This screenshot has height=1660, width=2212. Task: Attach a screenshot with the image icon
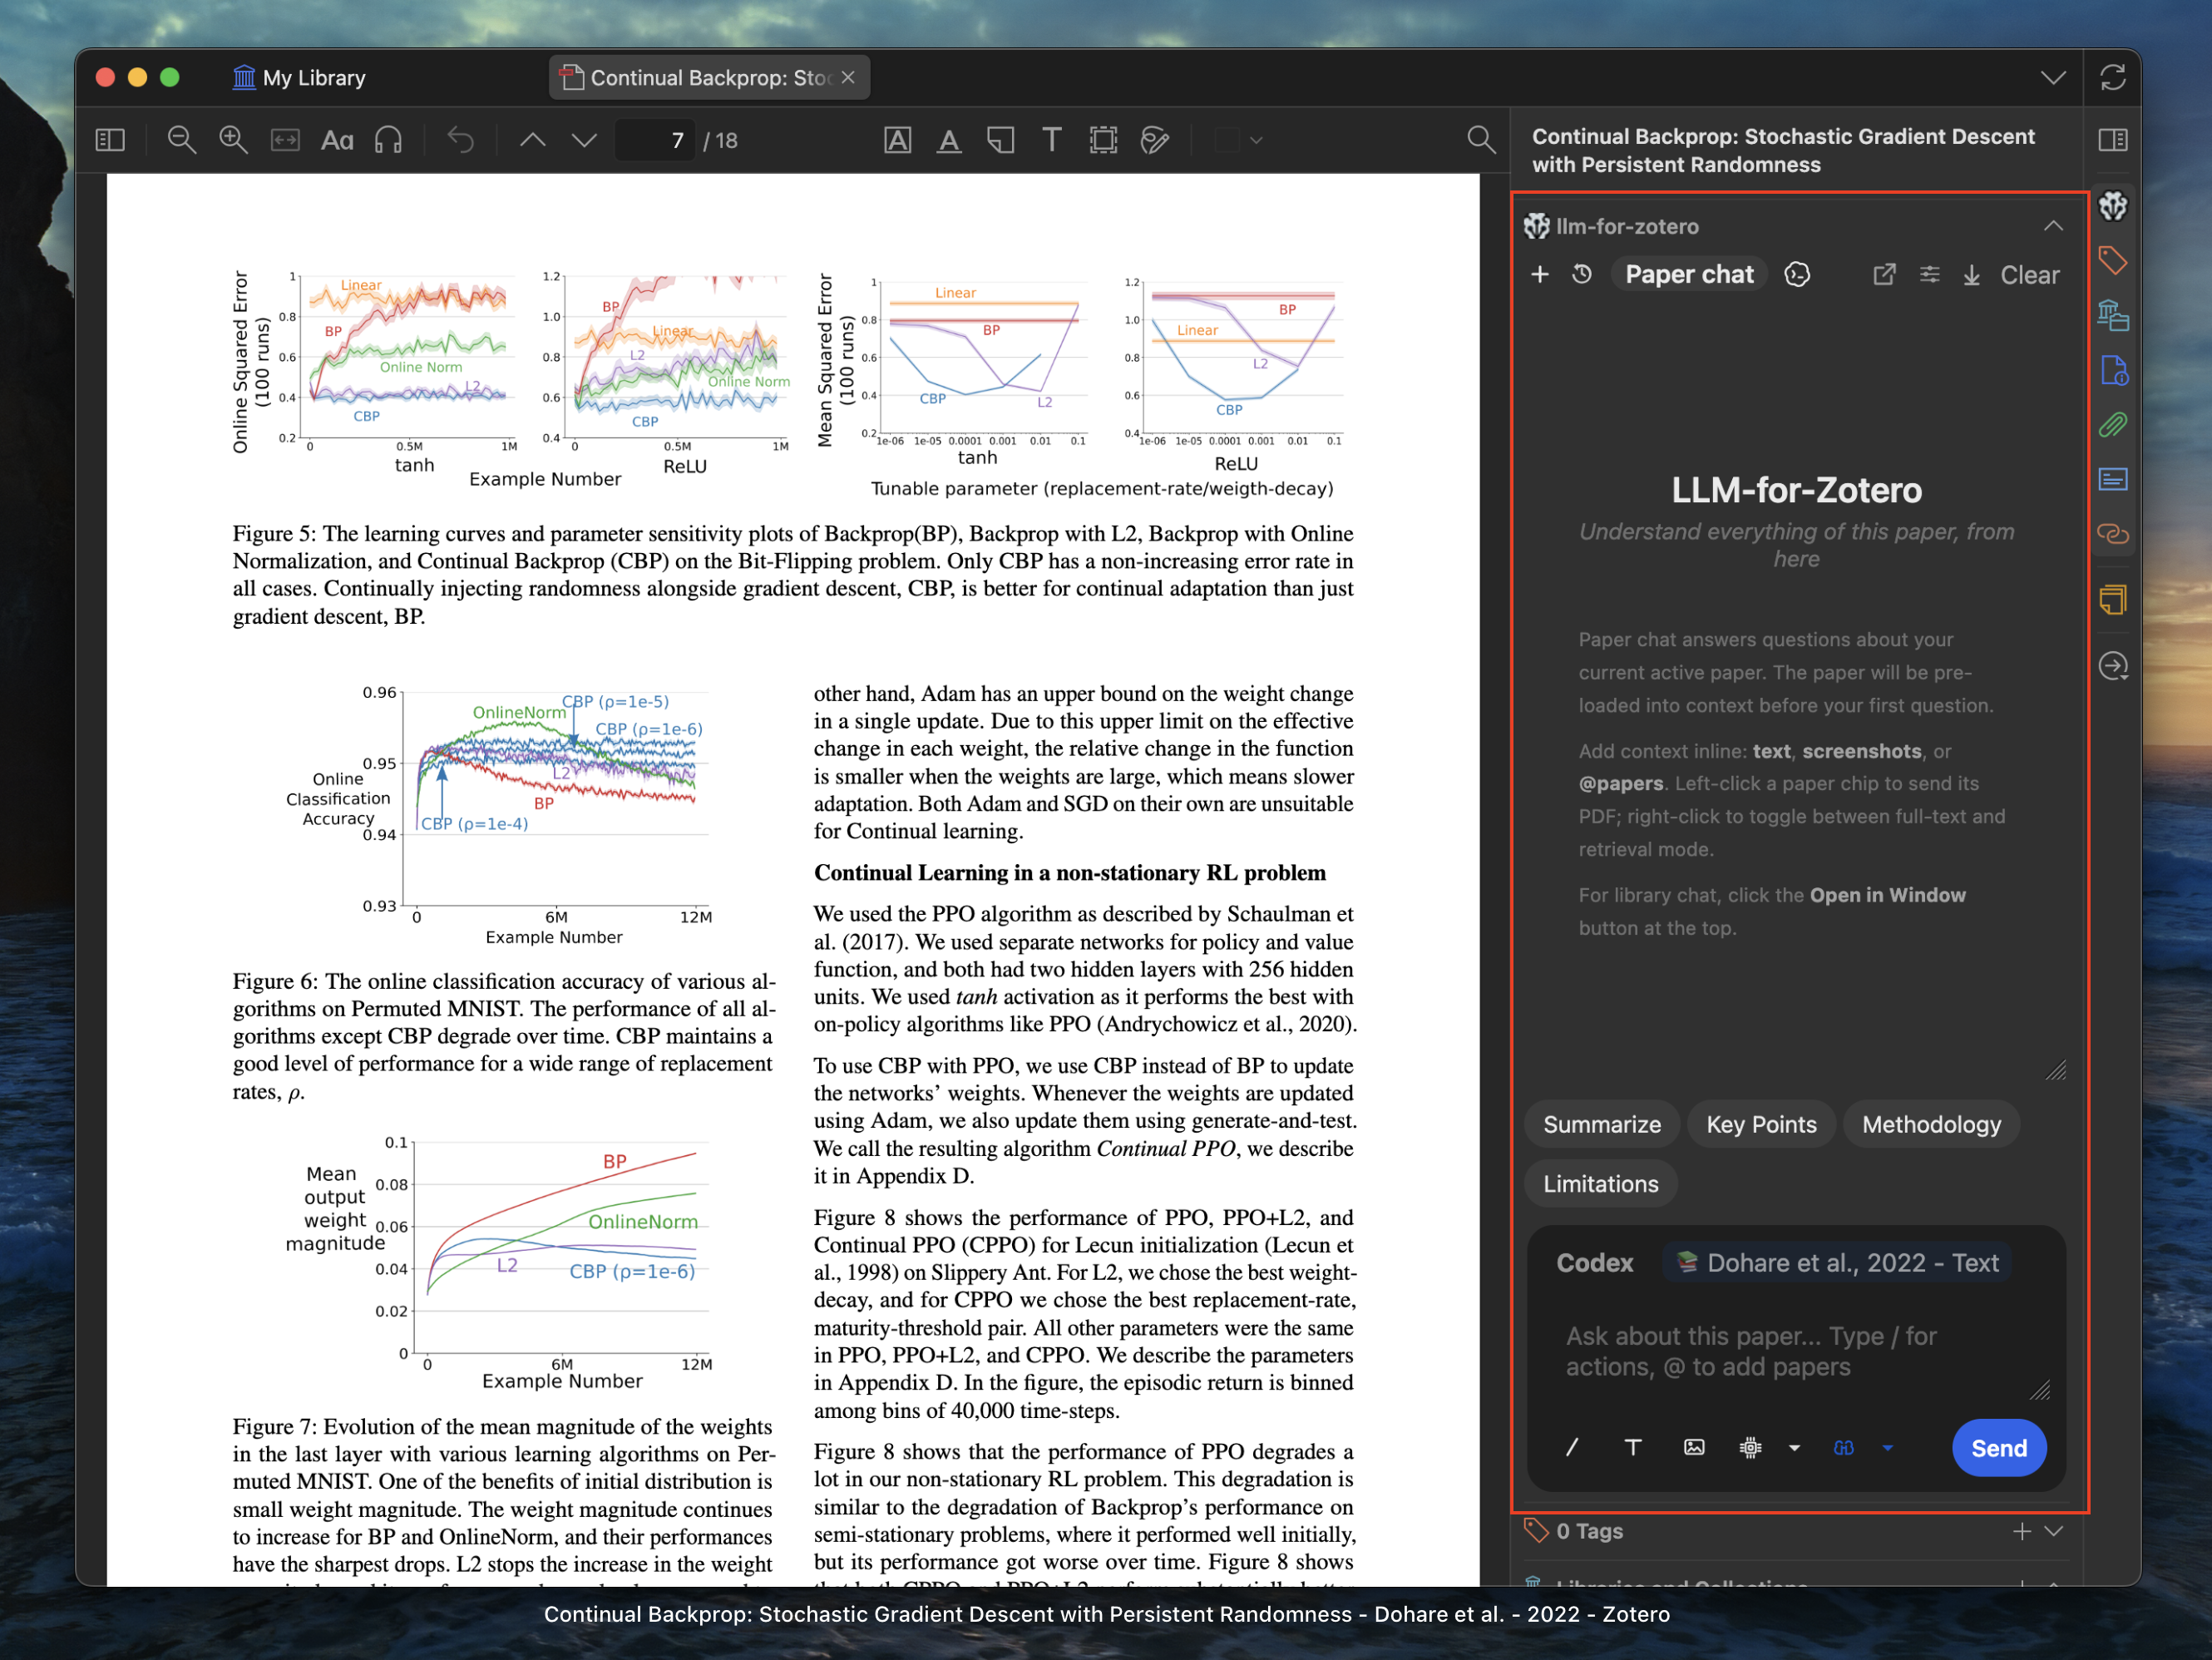(1694, 1447)
